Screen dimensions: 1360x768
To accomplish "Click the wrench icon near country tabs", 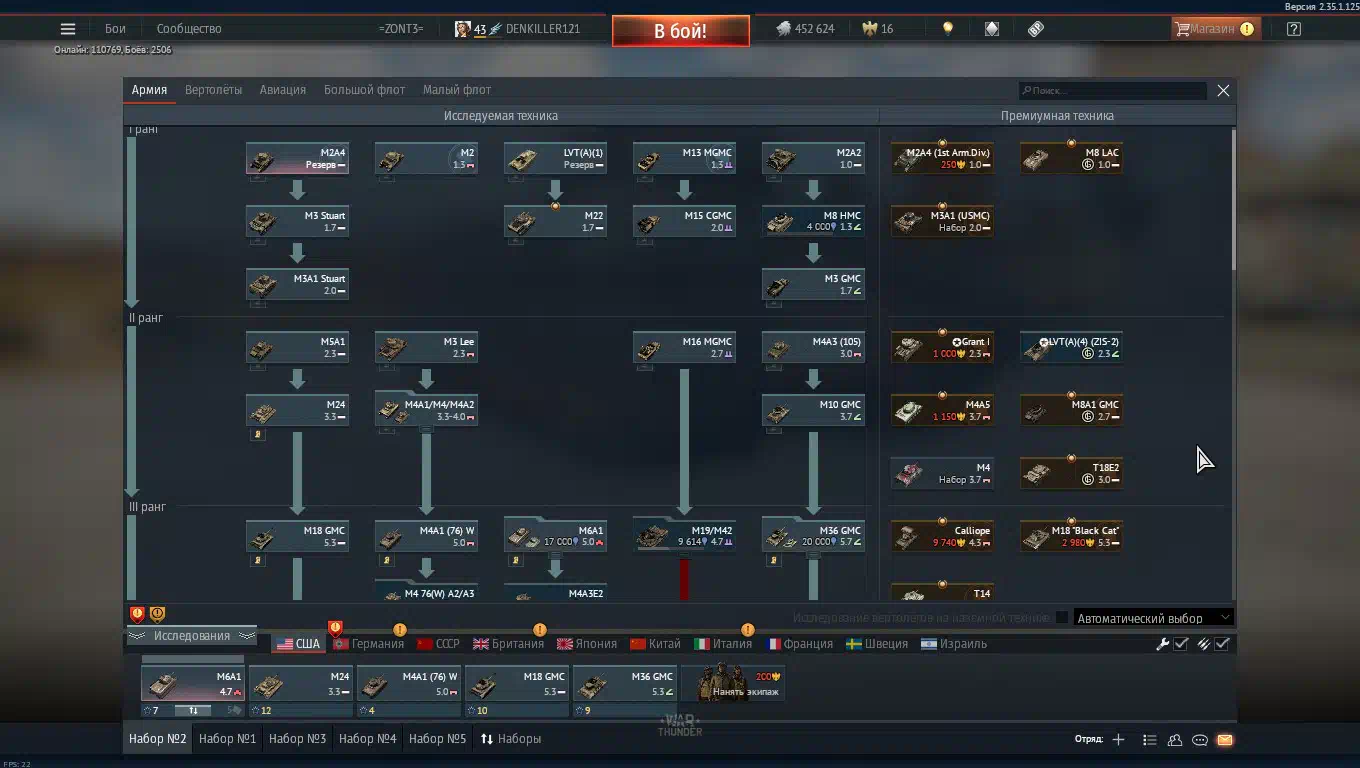I will [x=1162, y=644].
